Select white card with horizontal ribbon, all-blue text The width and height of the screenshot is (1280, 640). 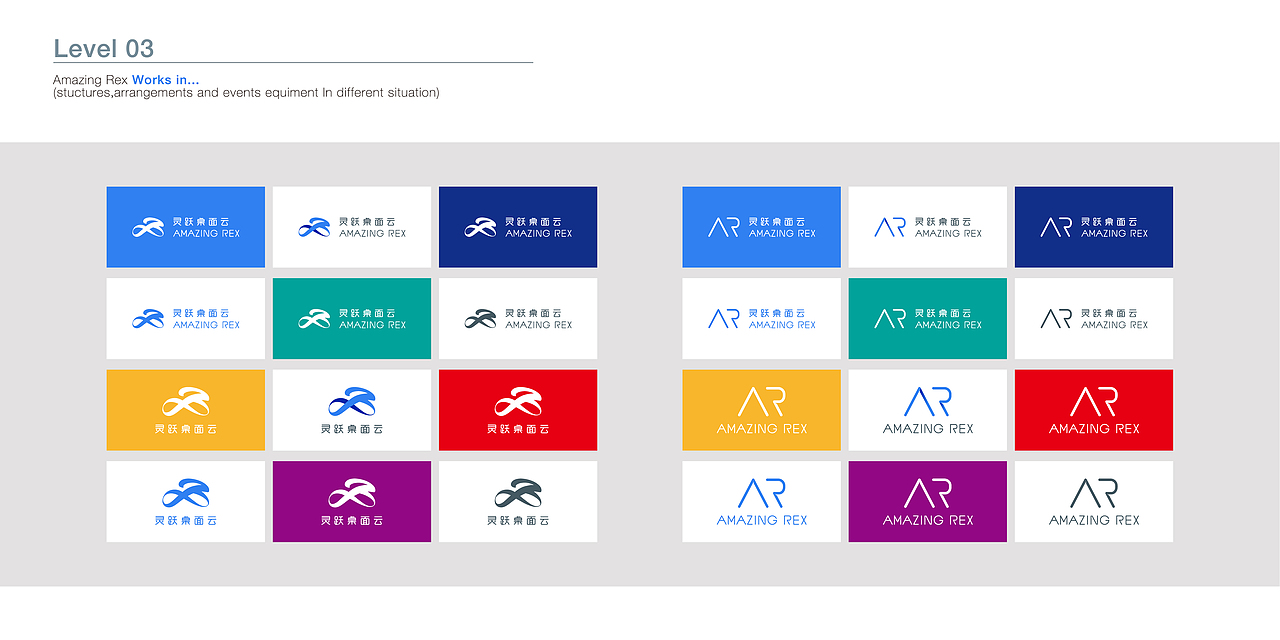(x=186, y=318)
